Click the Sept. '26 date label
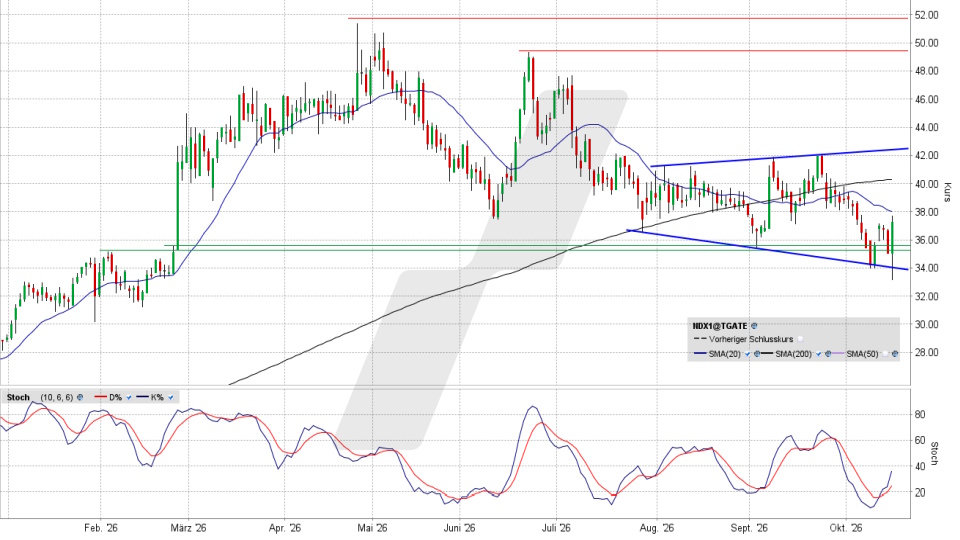The height and width of the screenshot is (540, 960). (749, 528)
